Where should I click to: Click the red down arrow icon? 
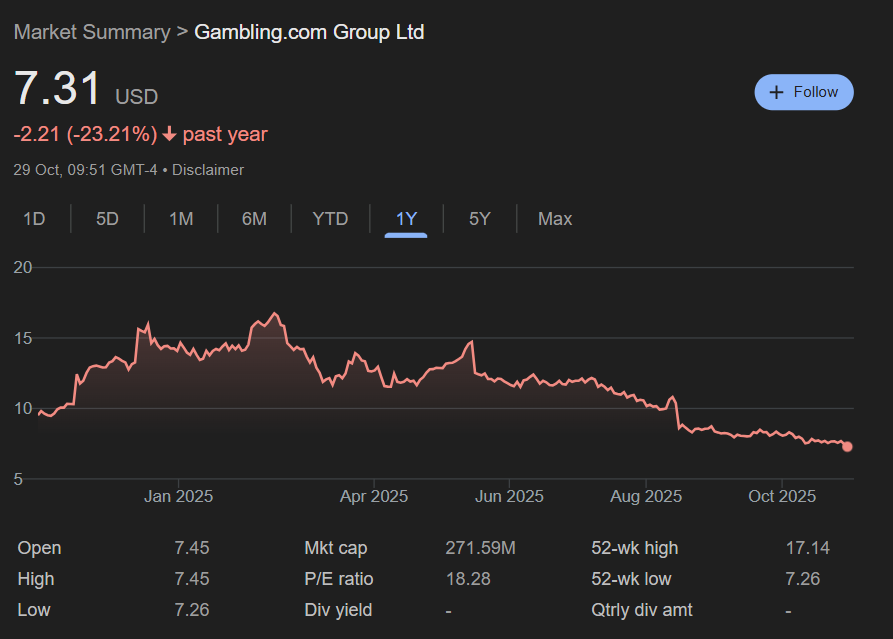click(x=170, y=134)
